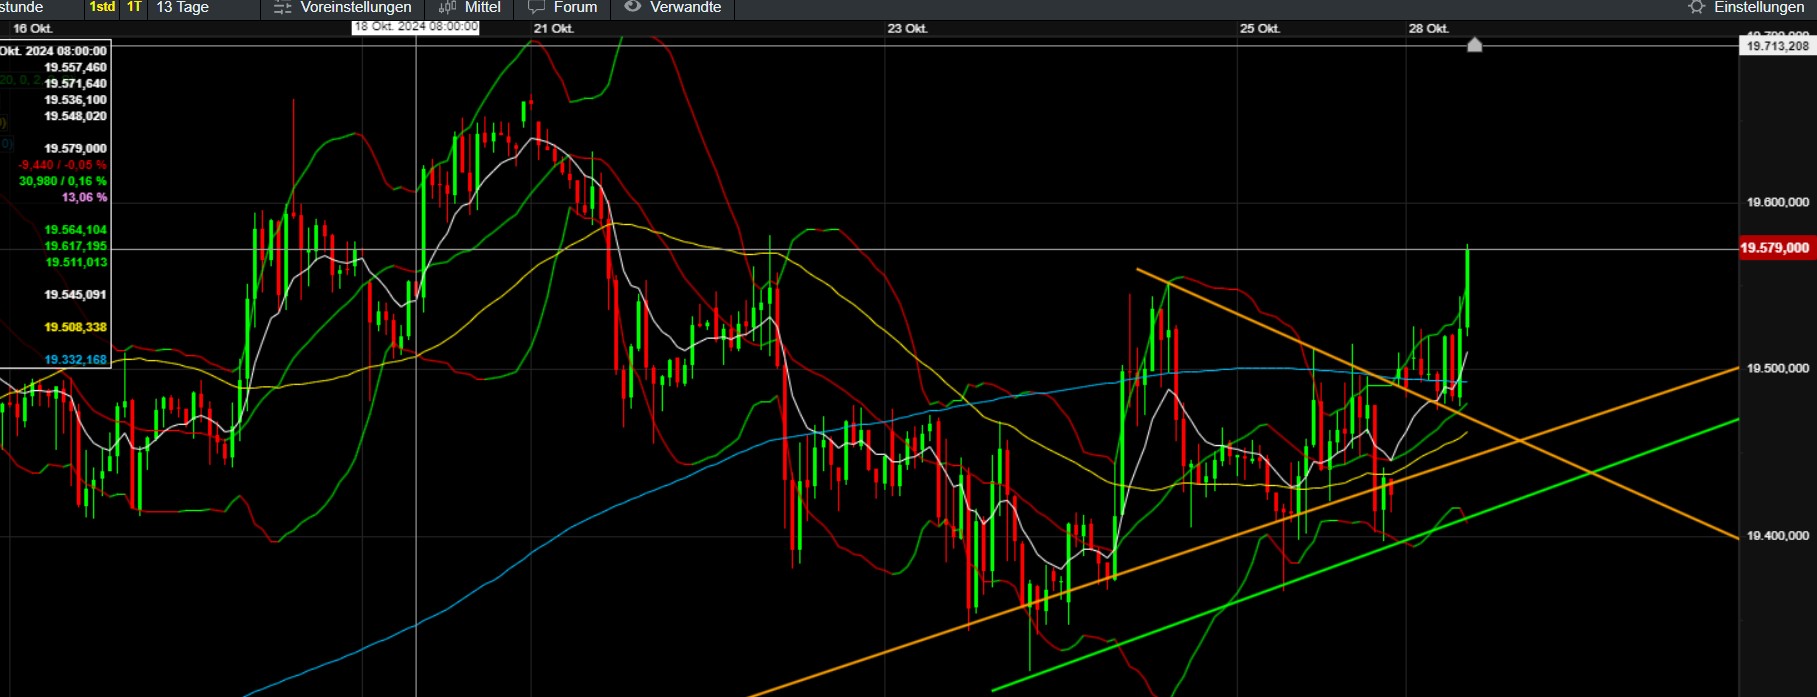Viewport: 1817px width, 697px height.
Task: Switch to the 1T daily timeframe
Action: pos(134,7)
